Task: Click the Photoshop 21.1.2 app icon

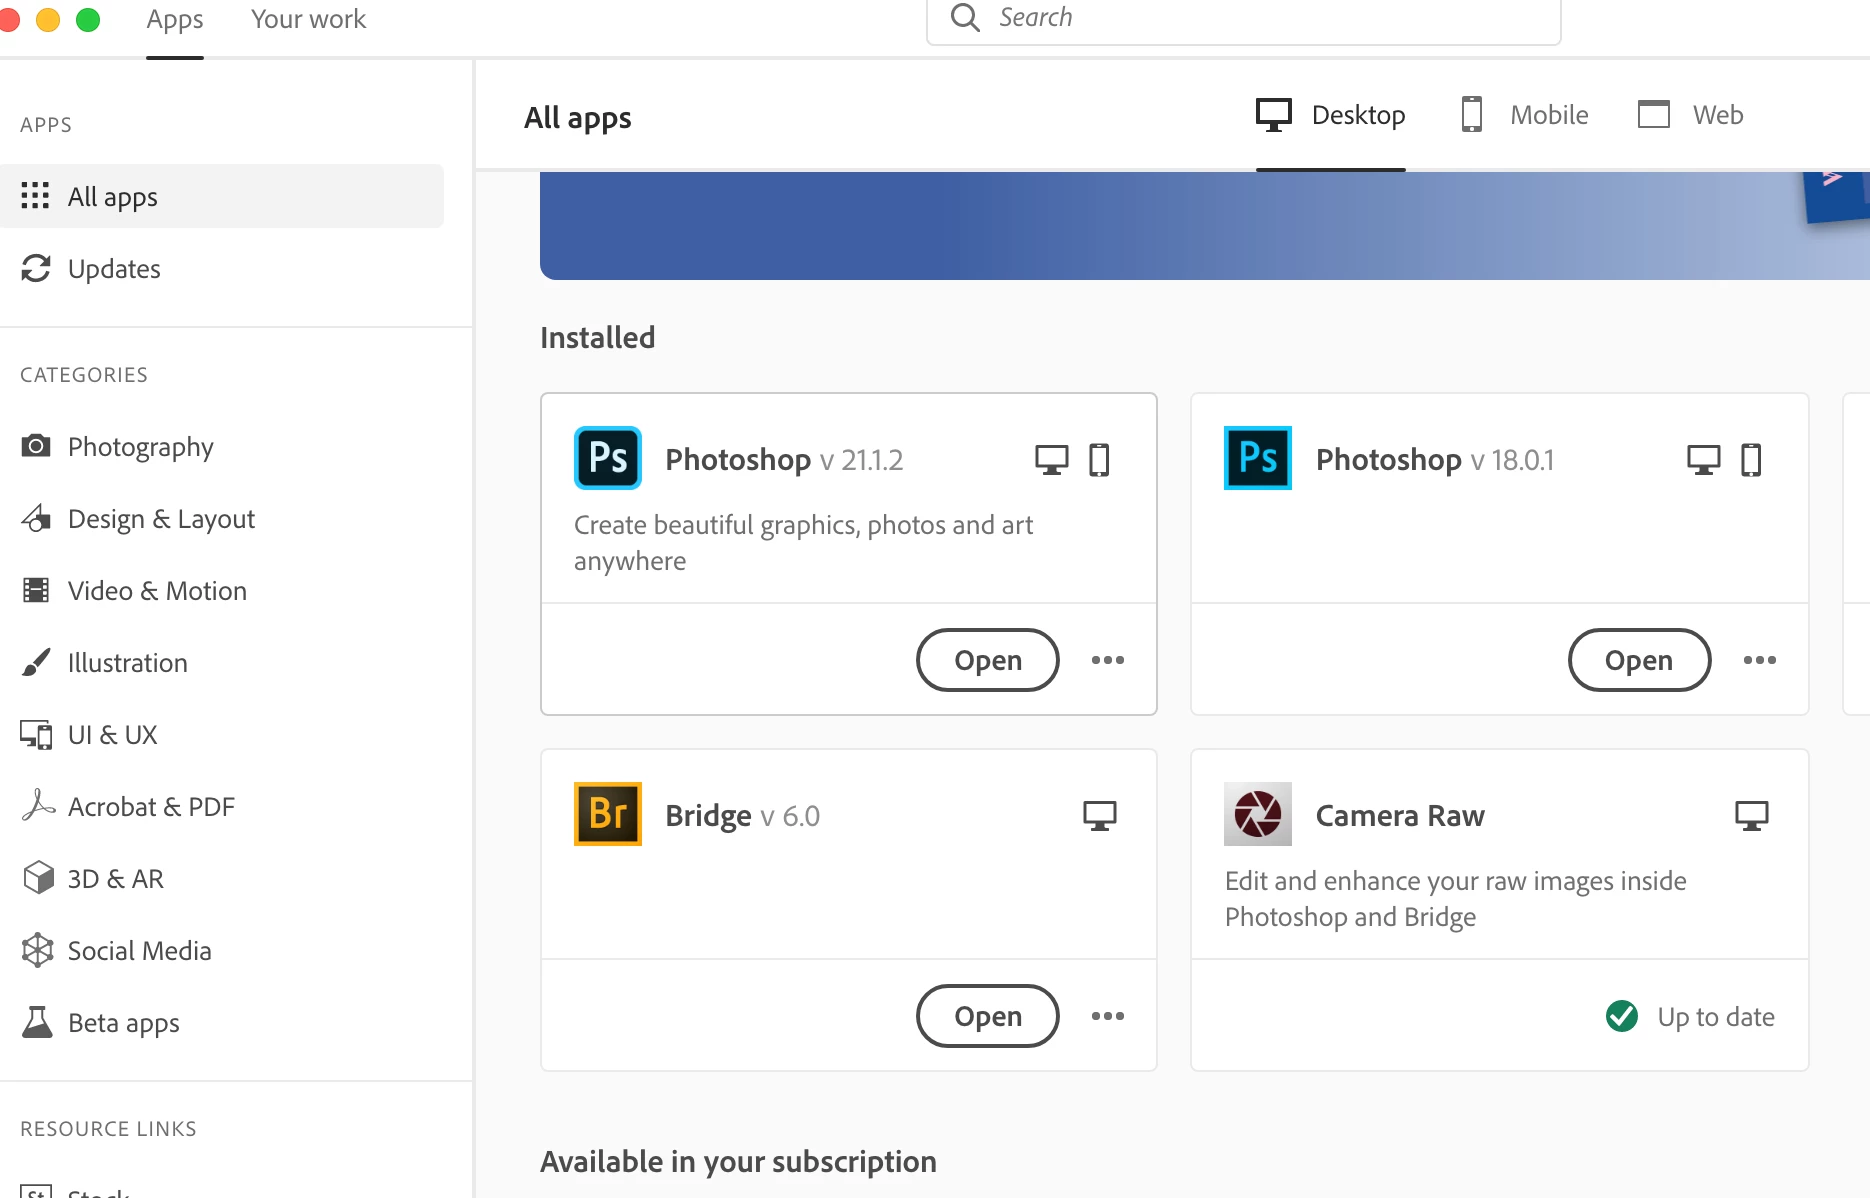Action: tap(608, 458)
